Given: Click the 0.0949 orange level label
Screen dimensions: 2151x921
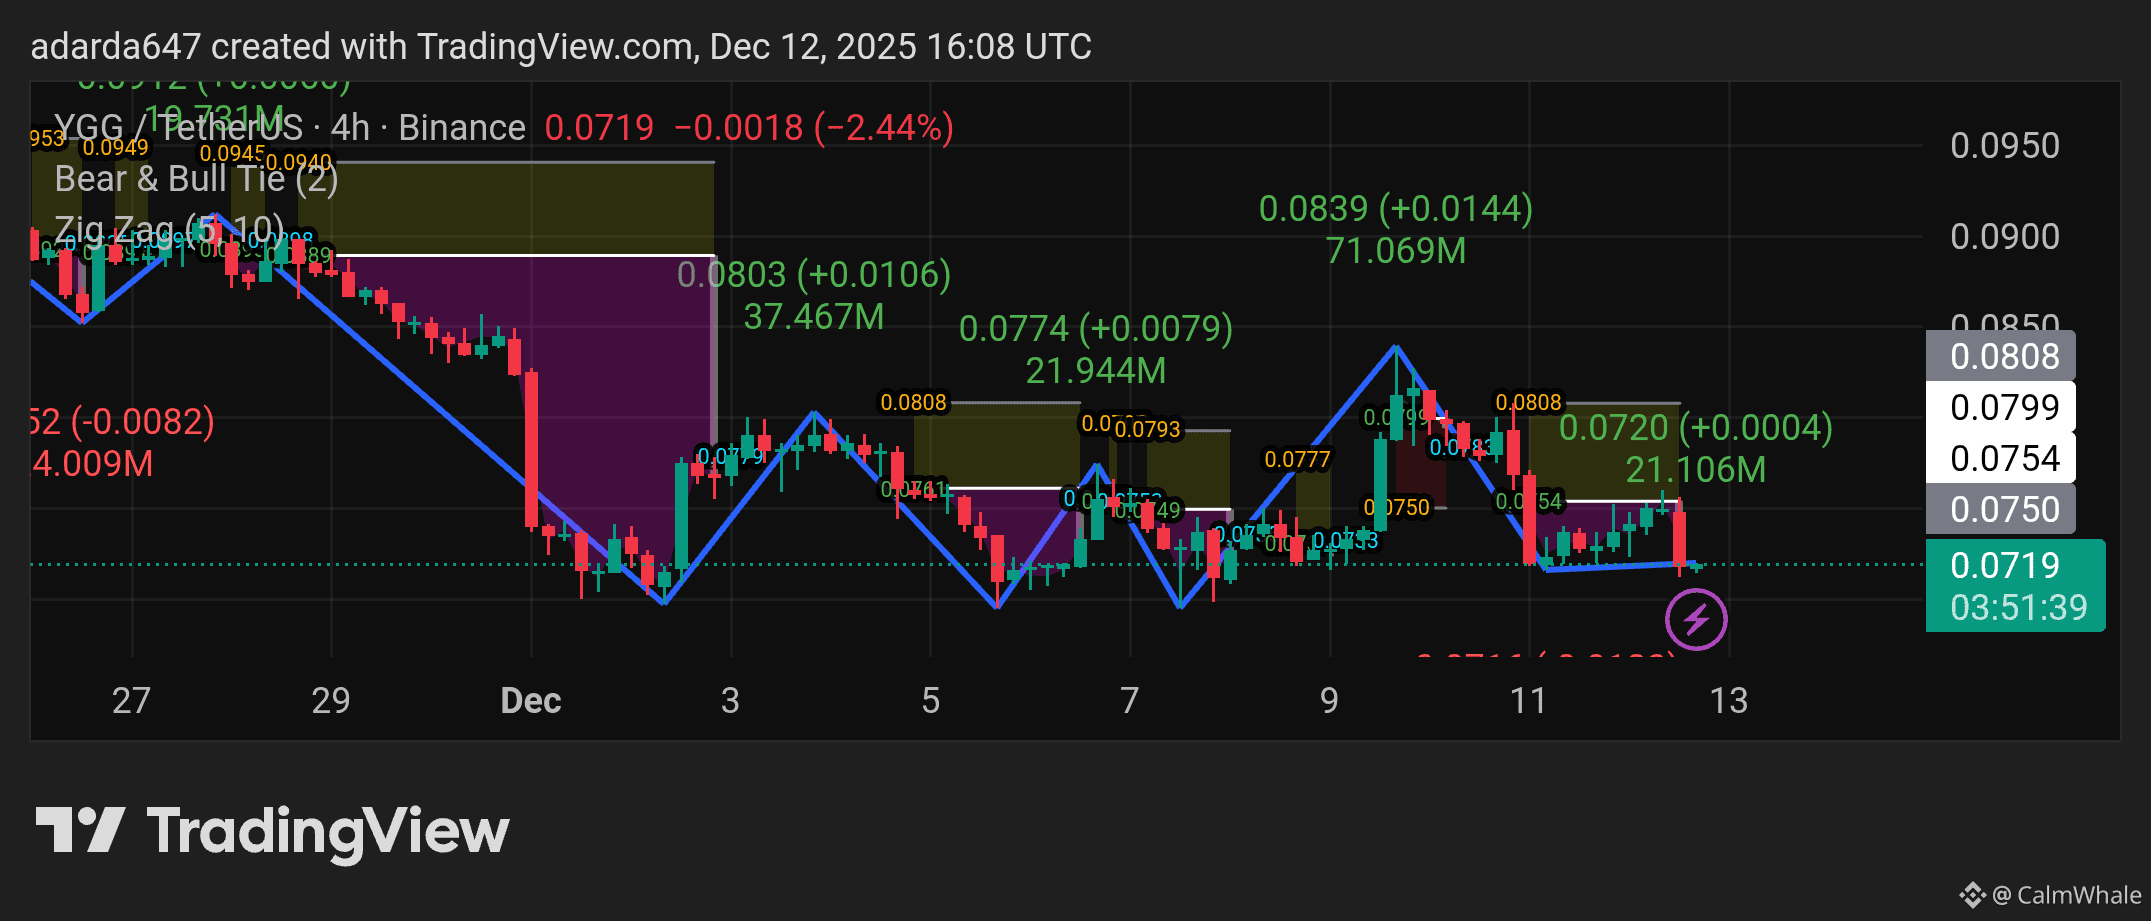Looking at the screenshot, I should click(x=115, y=148).
